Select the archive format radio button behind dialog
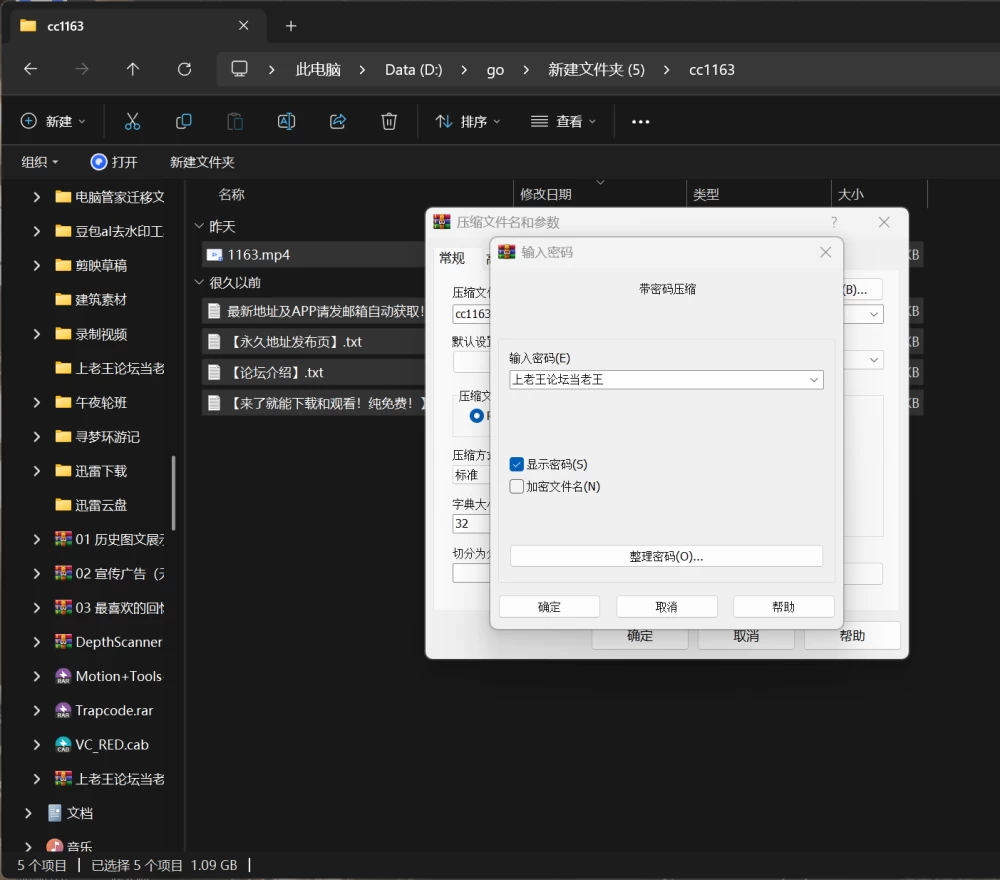 point(476,416)
